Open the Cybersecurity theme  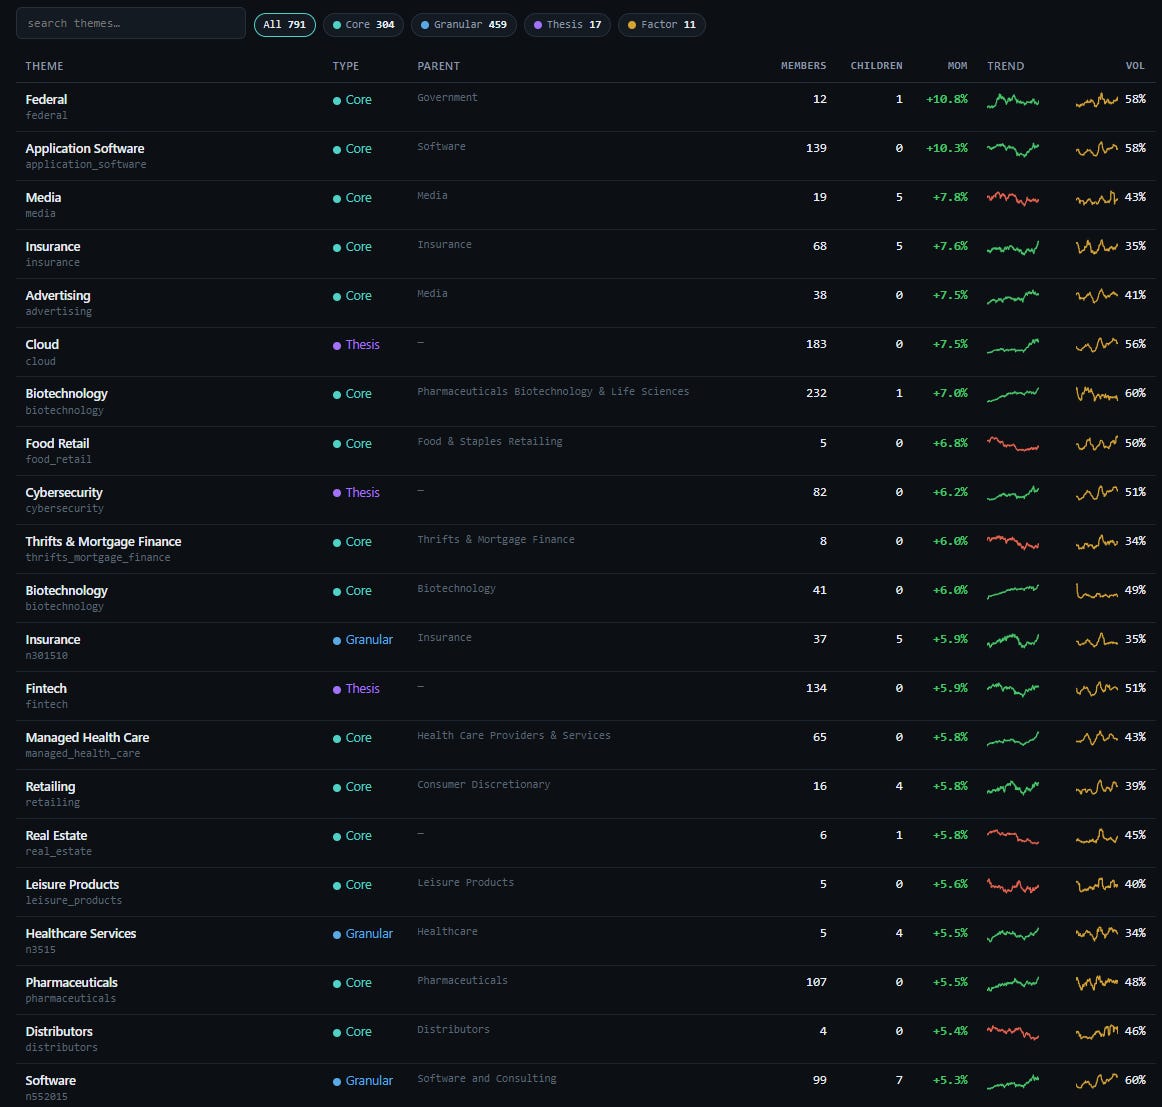point(64,492)
